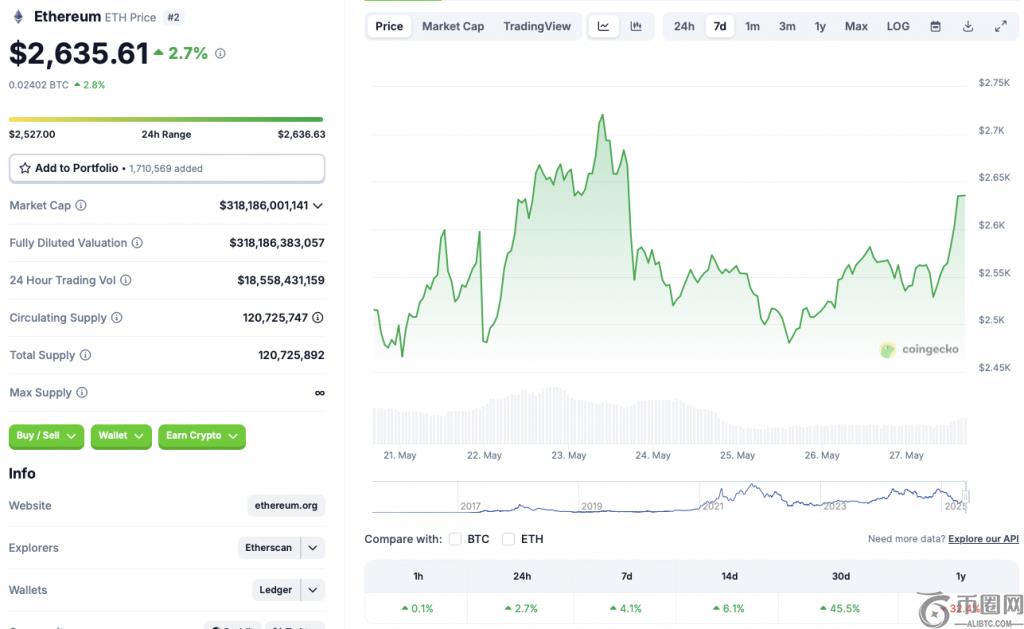Open the Earn Crypto dropdown
Viewport: 1024px width, 629px height.
coord(201,436)
